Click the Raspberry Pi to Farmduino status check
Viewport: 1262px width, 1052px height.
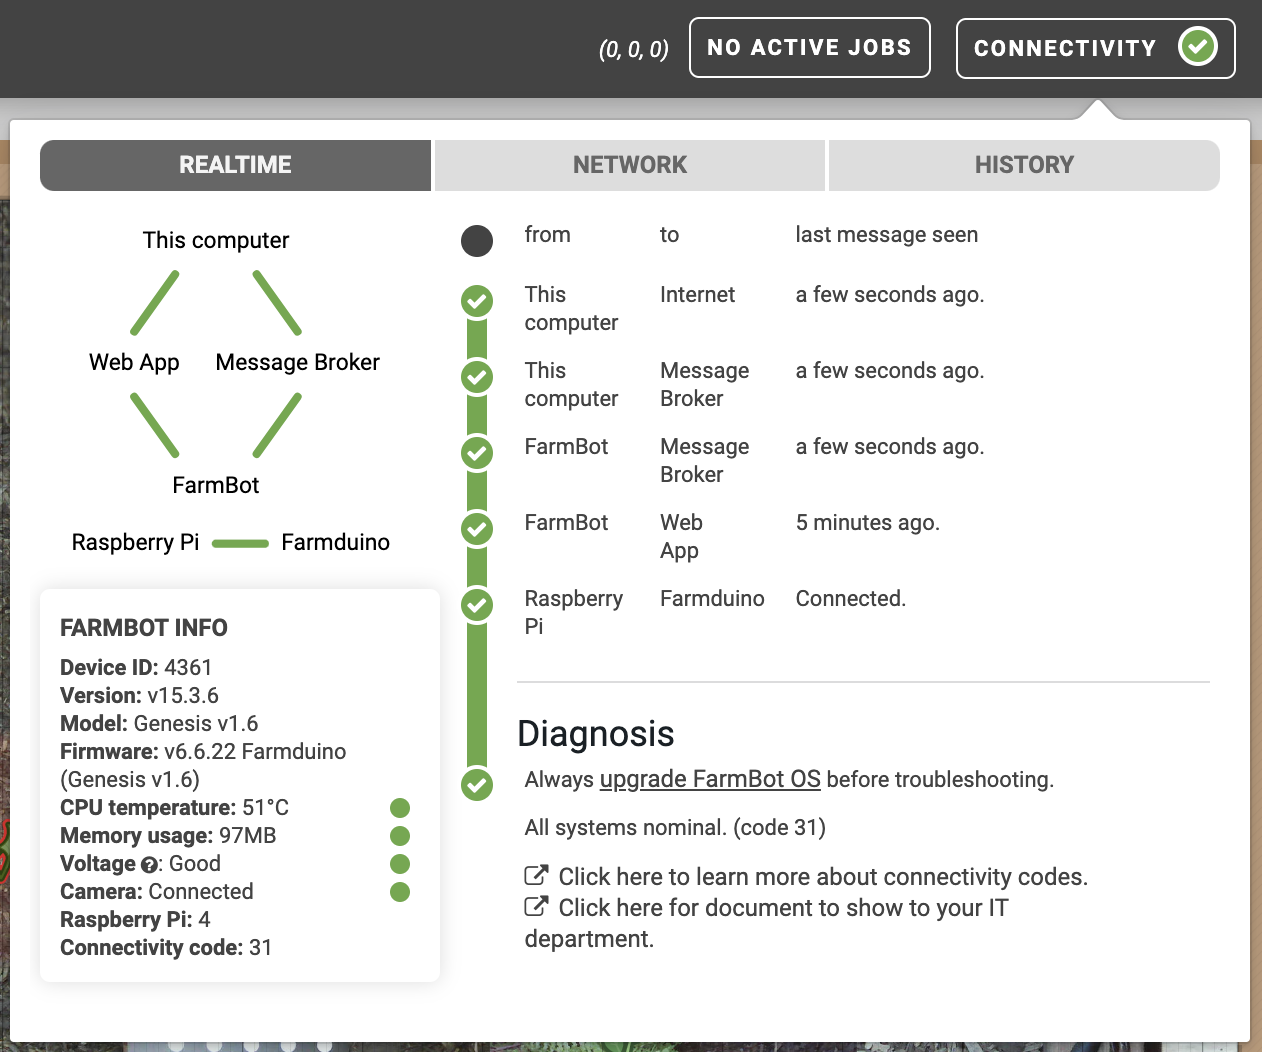tap(477, 605)
